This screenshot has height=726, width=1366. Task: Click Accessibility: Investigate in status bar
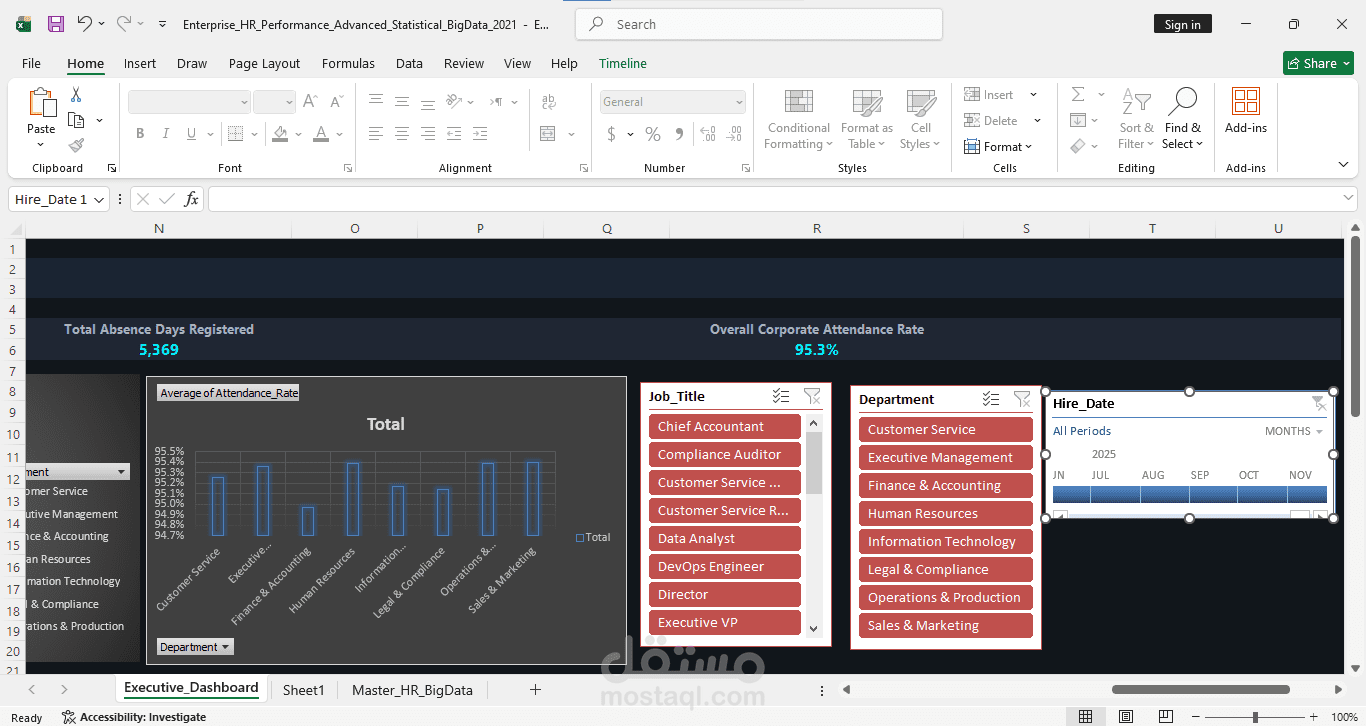pyautogui.click(x=134, y=717)
